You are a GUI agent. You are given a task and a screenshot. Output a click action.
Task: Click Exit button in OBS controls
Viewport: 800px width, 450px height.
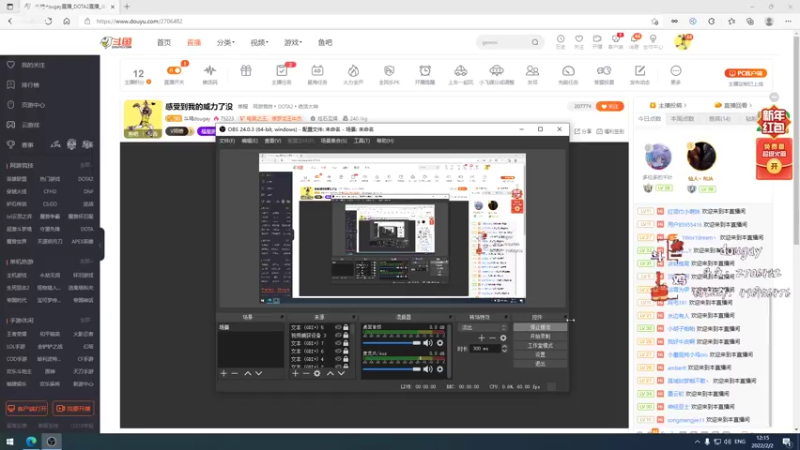coord(540,364)
